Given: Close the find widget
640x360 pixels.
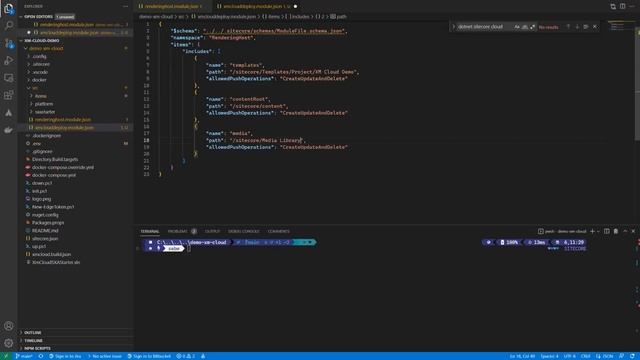Looking at the screenshot, I should click(x=595, y=27).
